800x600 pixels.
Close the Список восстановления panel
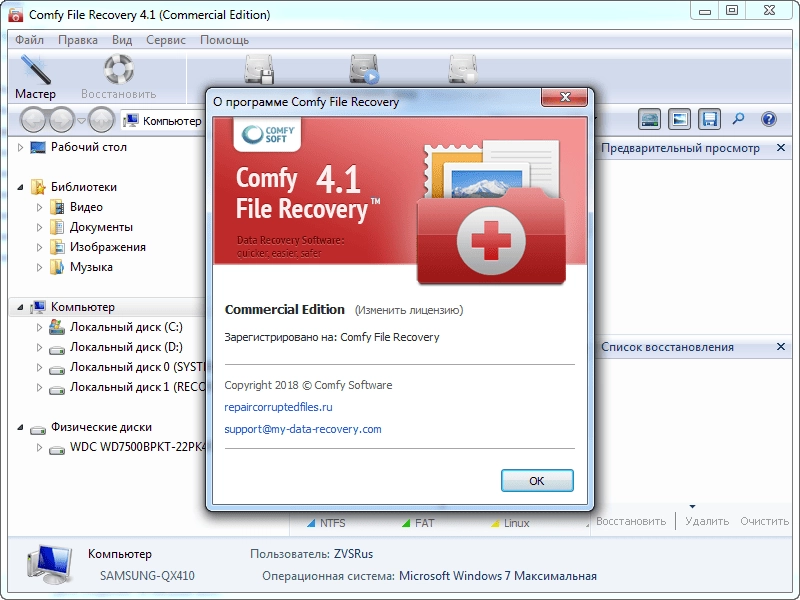click(x=781, y=347)
